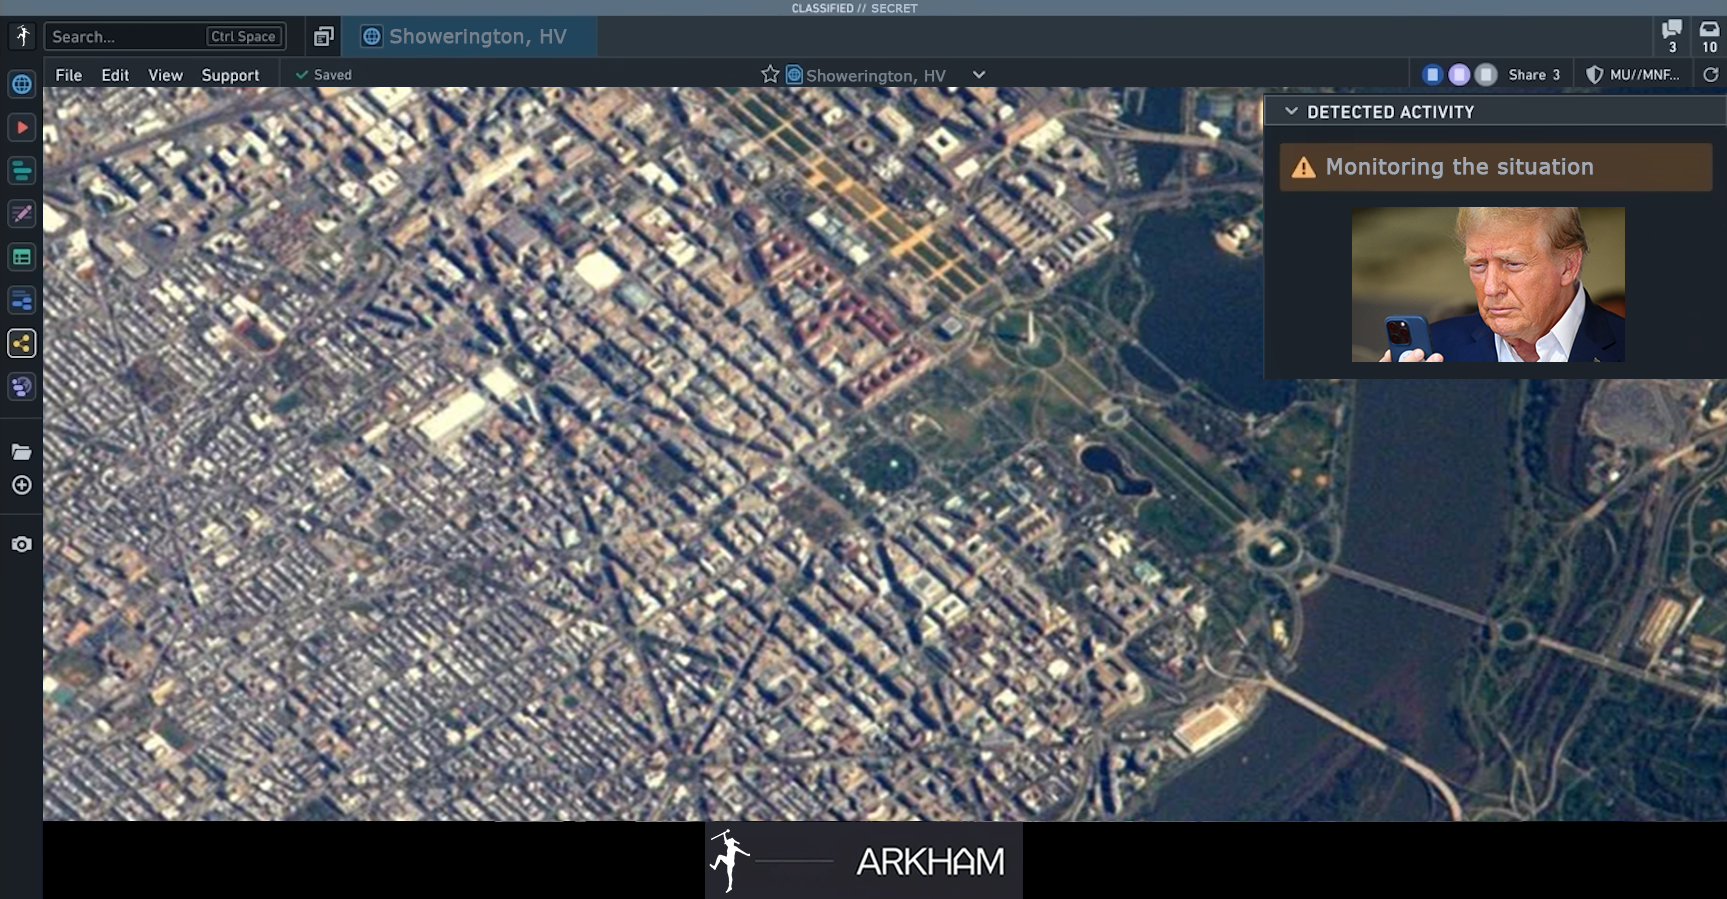Star the Showerington, HV map as favorite
The width and height of the screenshot is (1727, 899).
coord(769,75)
